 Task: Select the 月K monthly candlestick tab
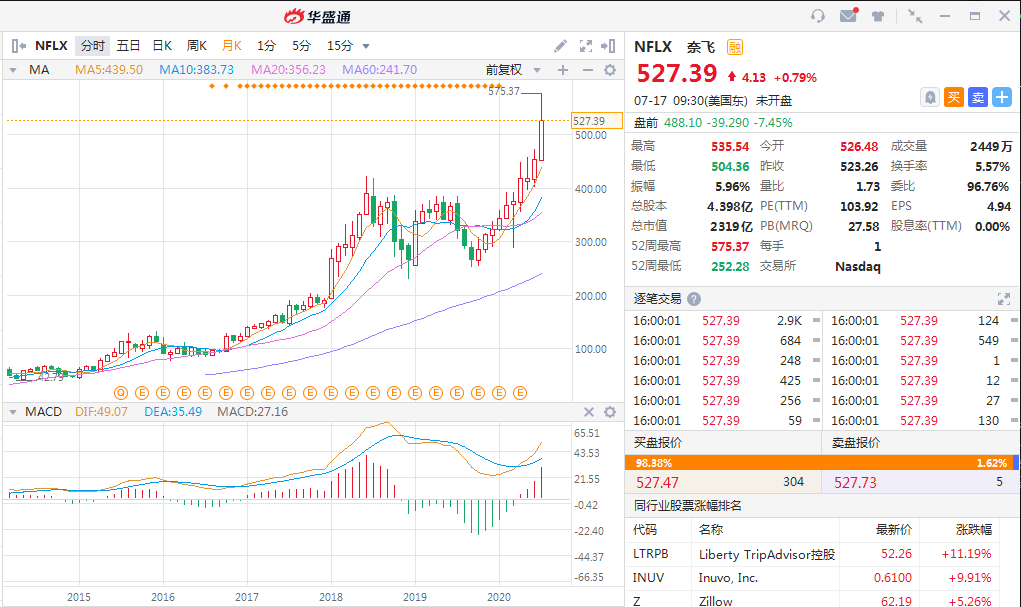pyautogui.click(x=232, y=46)
